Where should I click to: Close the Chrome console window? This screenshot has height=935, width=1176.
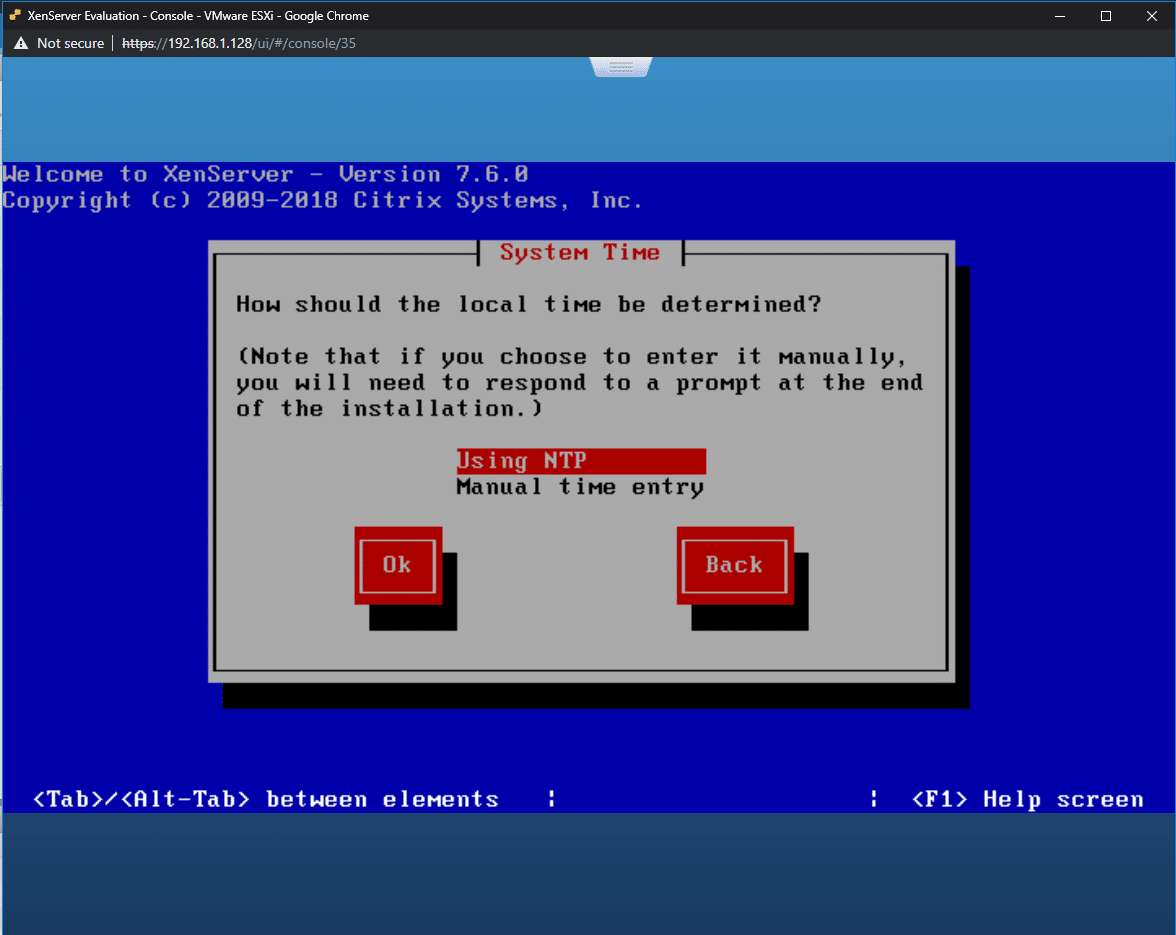coord(1152,16)
